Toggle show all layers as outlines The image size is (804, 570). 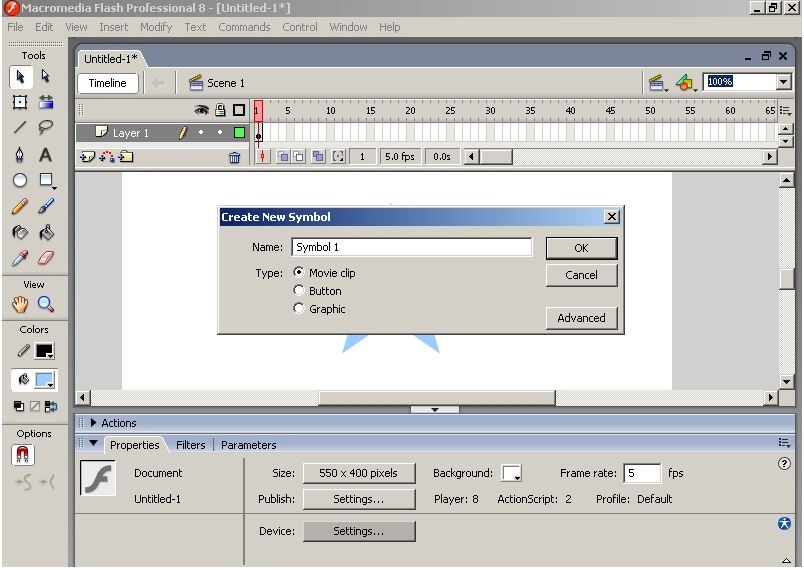click(x=239, y=110)
